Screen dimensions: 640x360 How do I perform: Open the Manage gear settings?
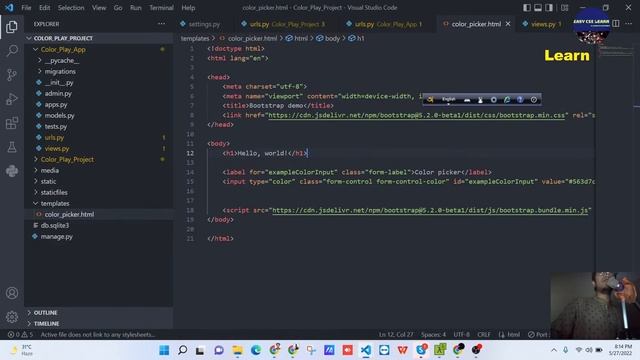click(12, 316)
